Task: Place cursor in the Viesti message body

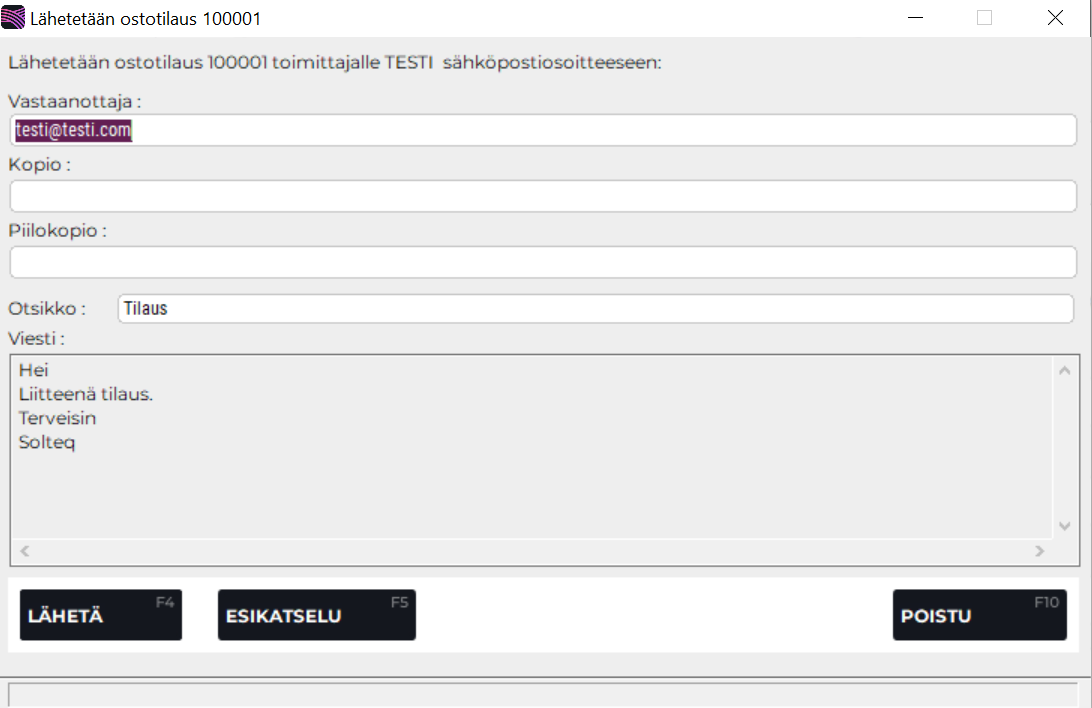Action: pyautogui.click(x=531, y=447)
